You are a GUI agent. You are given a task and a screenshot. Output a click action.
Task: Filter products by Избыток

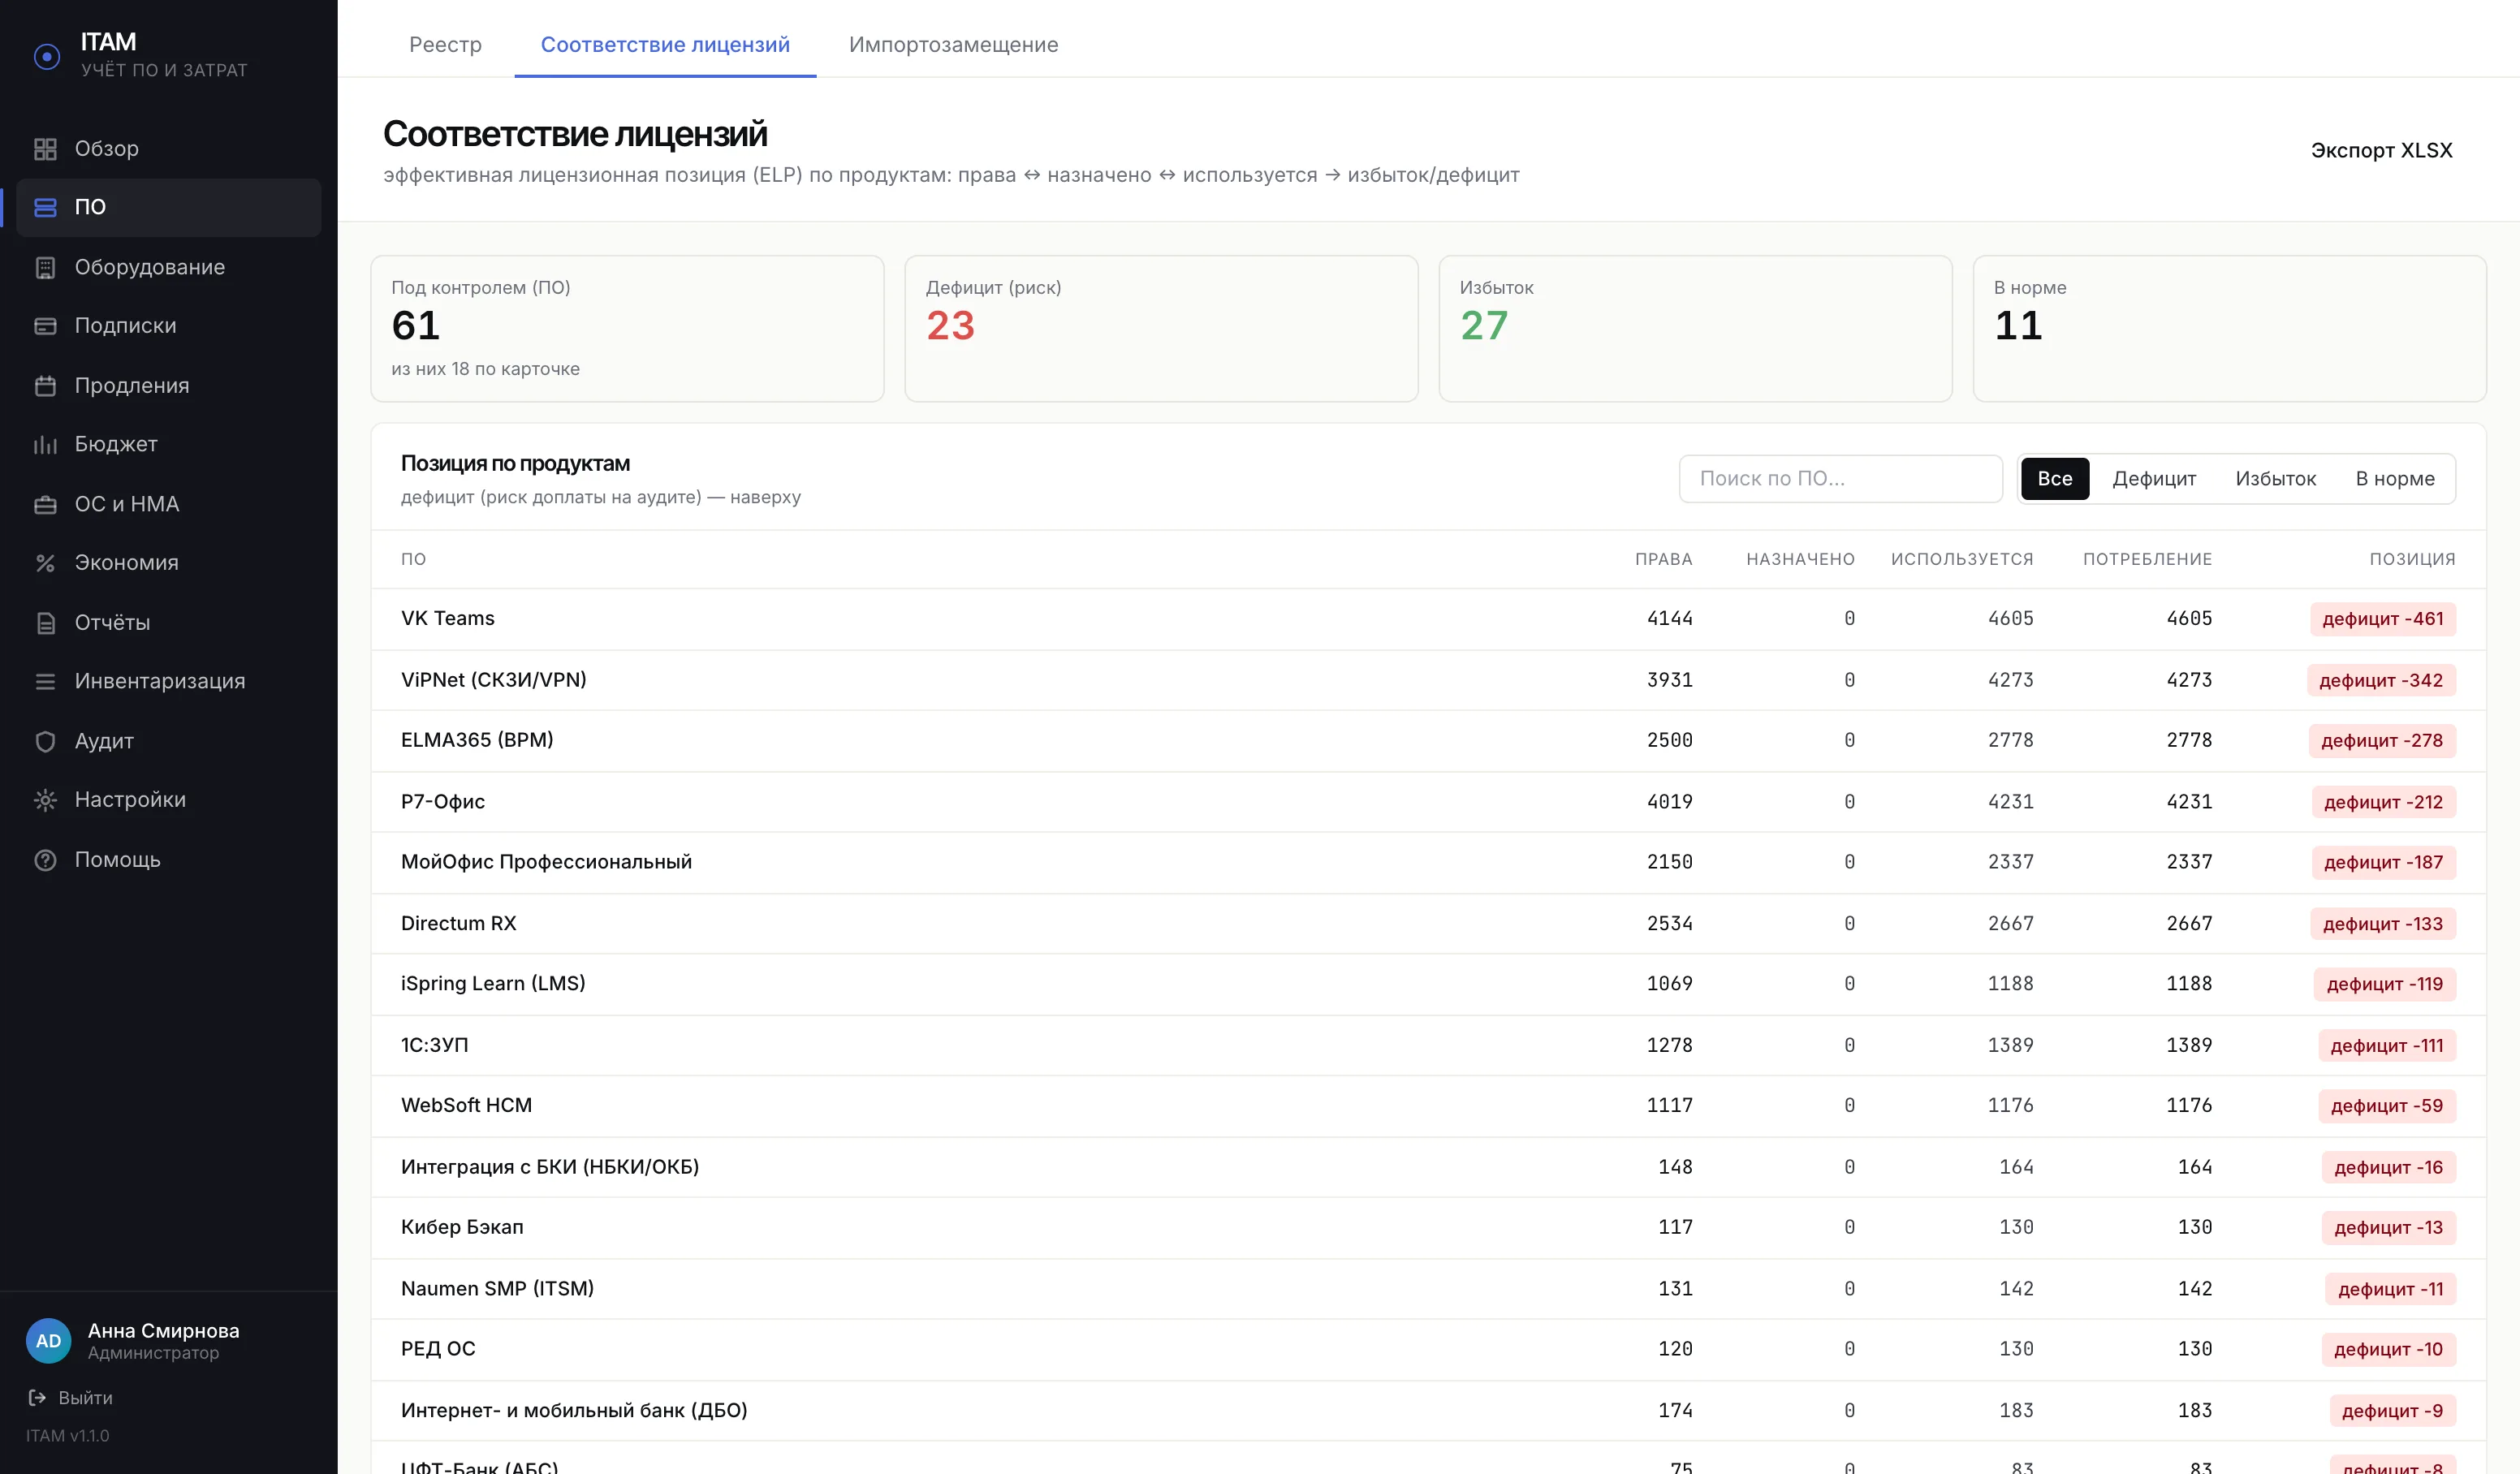tap(2275, 479)
